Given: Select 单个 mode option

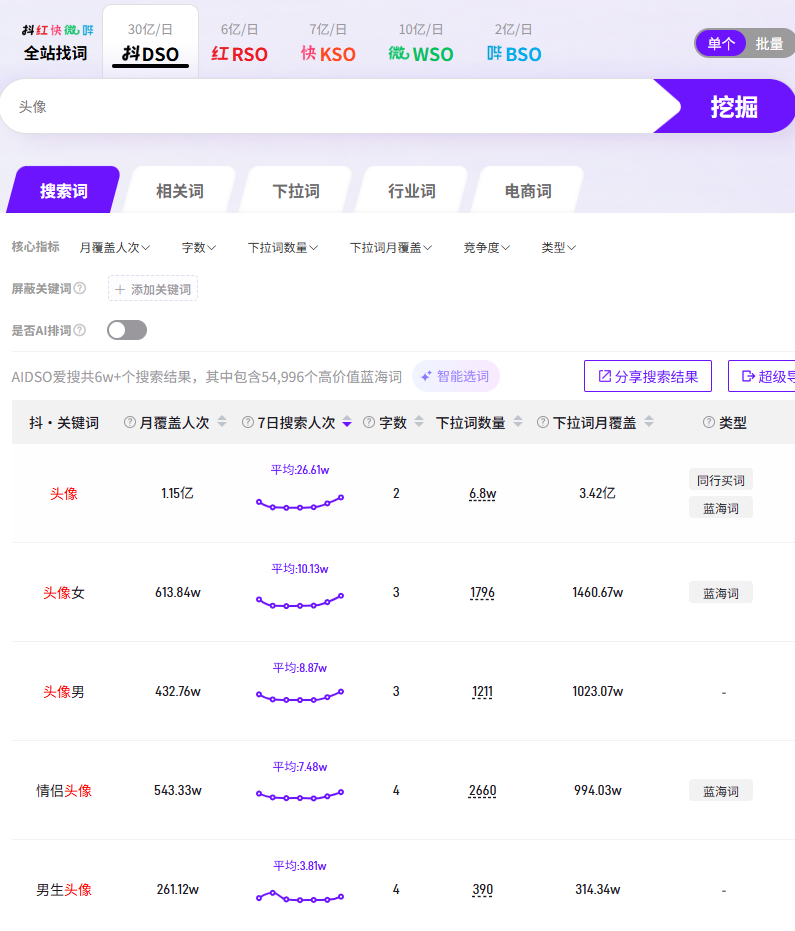Looking at the screenshot, I should tap(721, 43).
